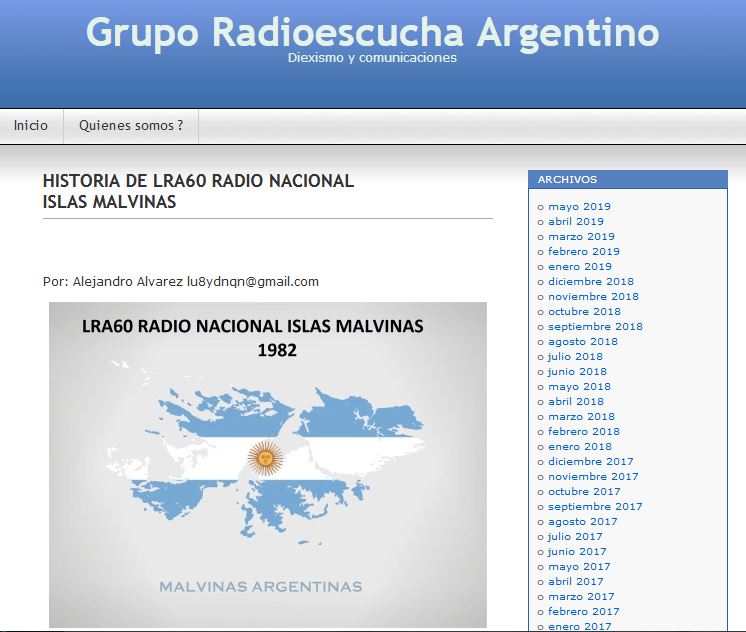Open the marzo 2017 archive
This screenshot has height=632, width=746.
coord(581,596)
